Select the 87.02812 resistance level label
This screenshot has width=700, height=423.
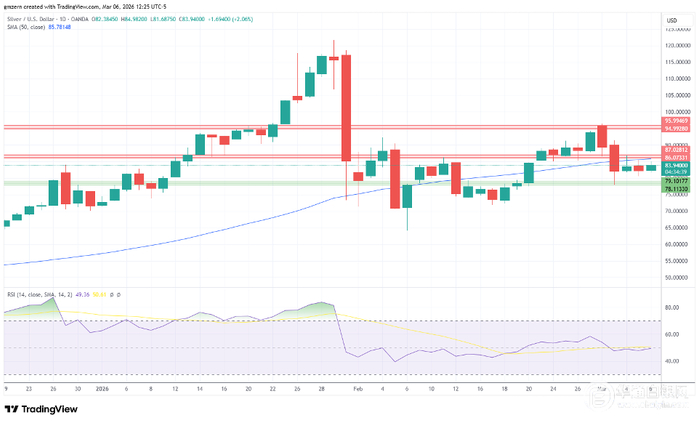(x=676, y=150)
